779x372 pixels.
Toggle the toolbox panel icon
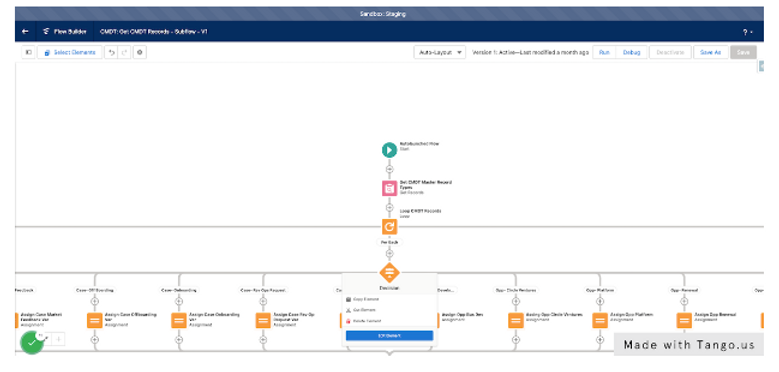tap(28, 52)
